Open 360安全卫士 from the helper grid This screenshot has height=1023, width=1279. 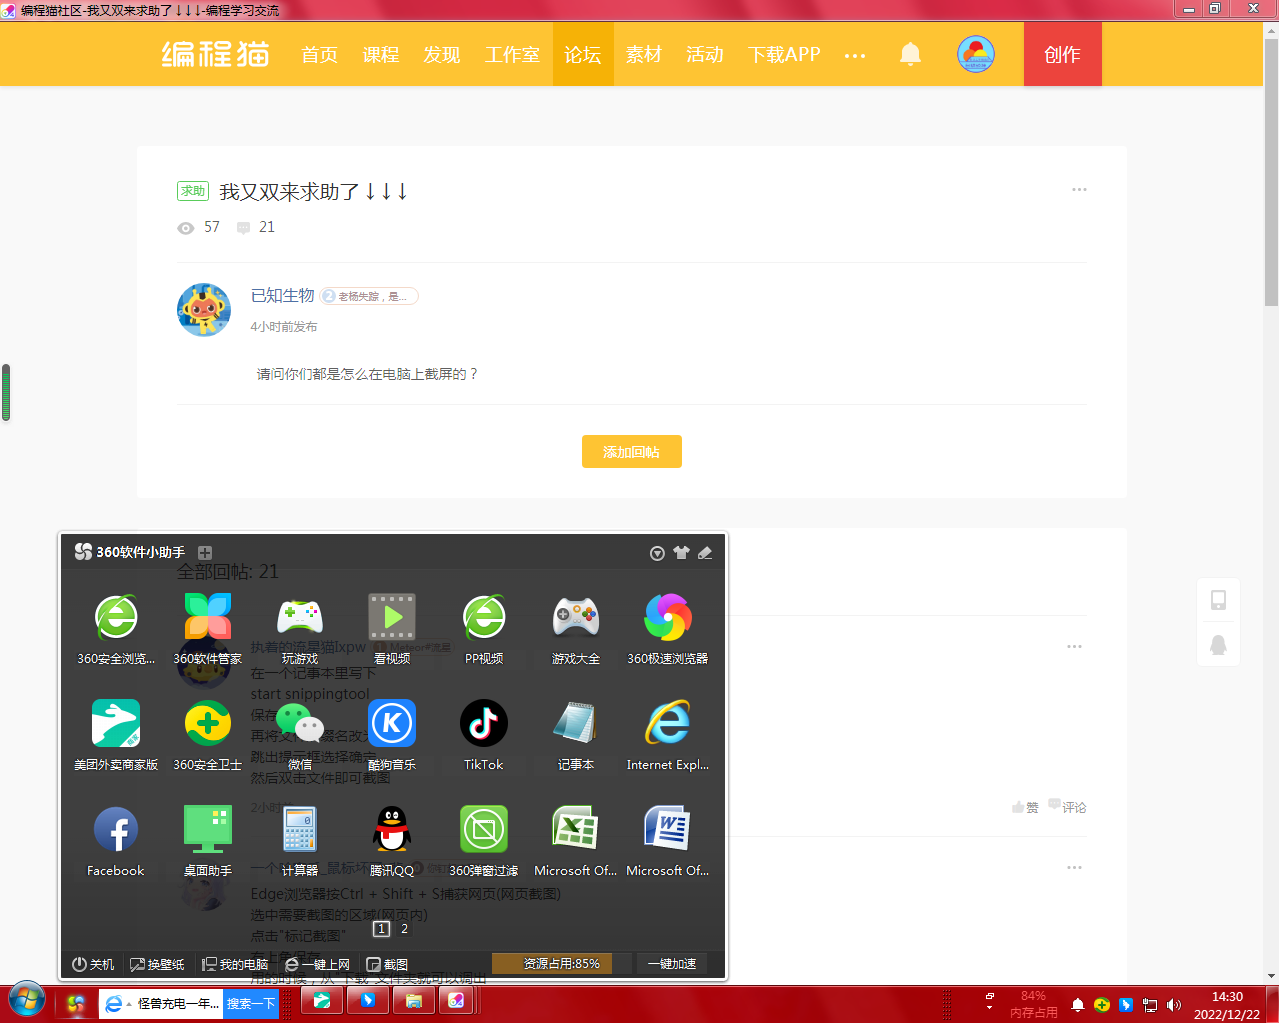pyautogui.click(x=208, y=734)
